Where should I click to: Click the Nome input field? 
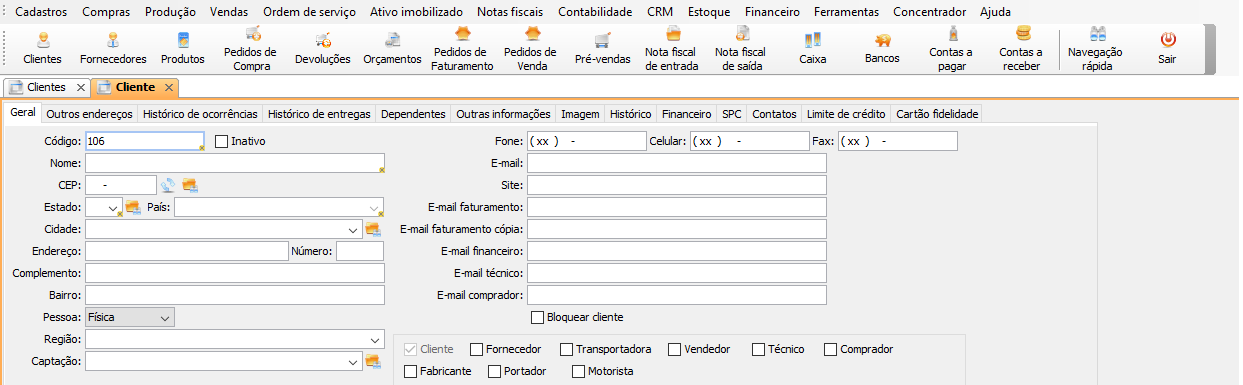pos(235,163)
